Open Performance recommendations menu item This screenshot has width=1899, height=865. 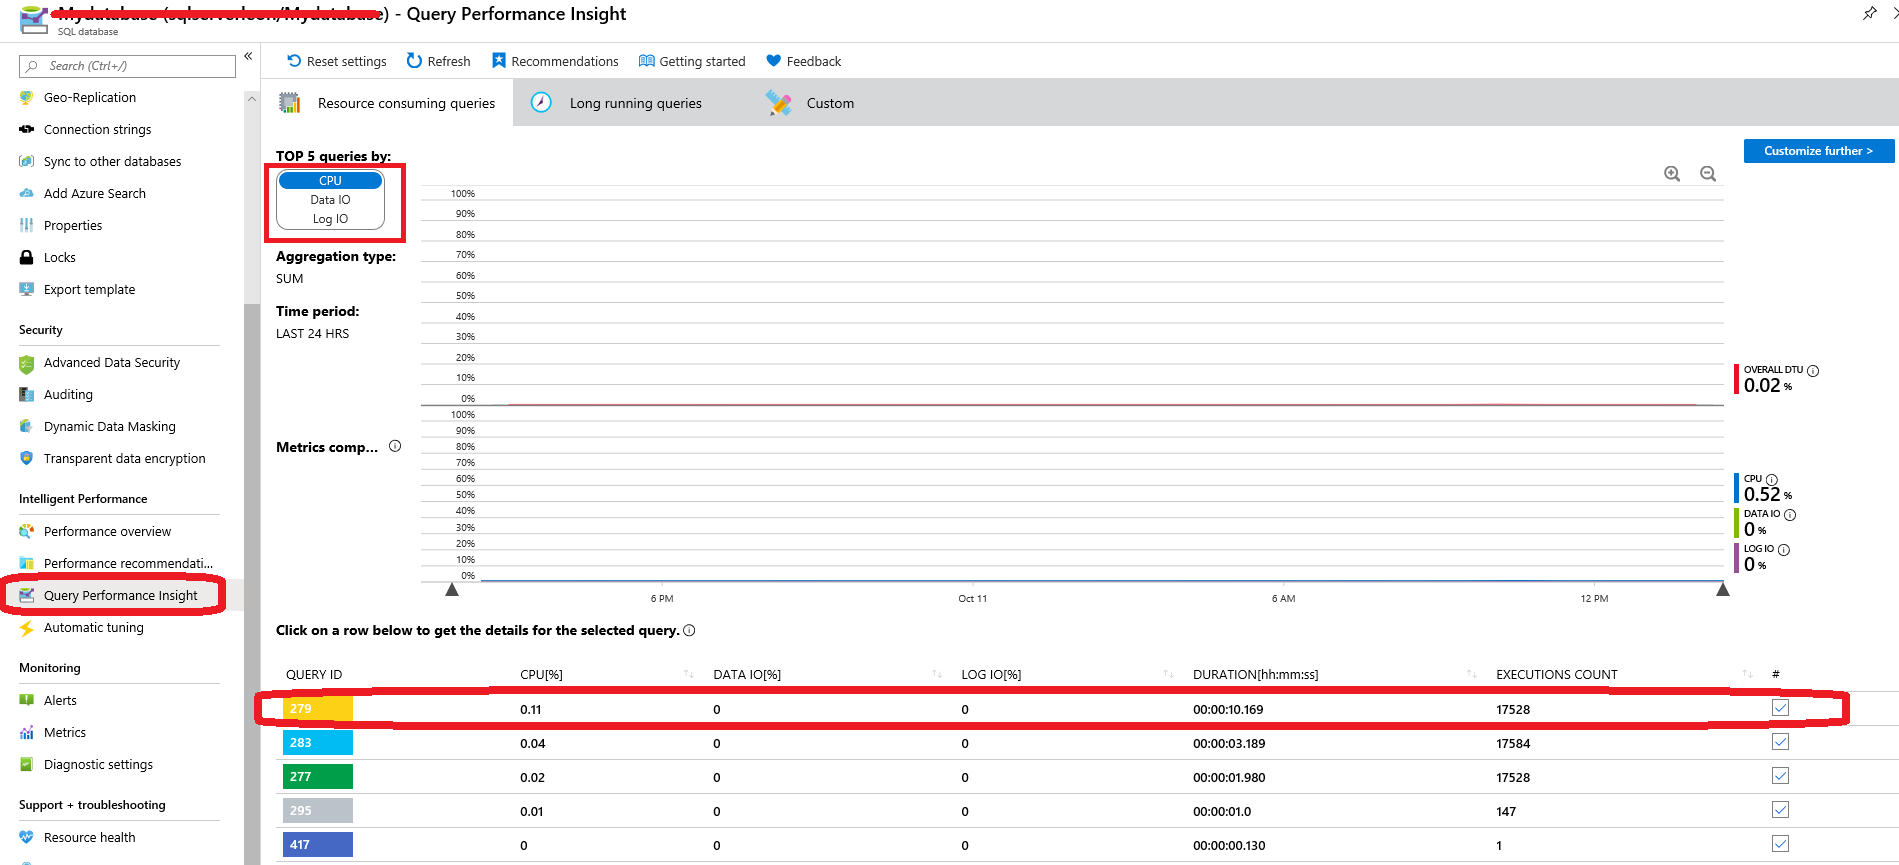click(128, 564)
